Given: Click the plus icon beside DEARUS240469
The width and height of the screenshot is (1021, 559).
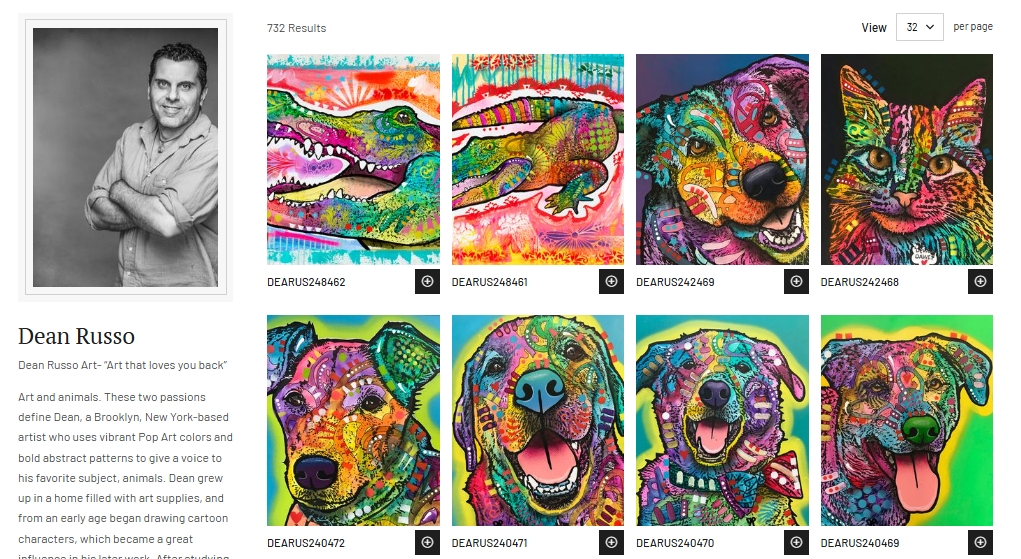Looking at the screenshot, I should (981, 542).
